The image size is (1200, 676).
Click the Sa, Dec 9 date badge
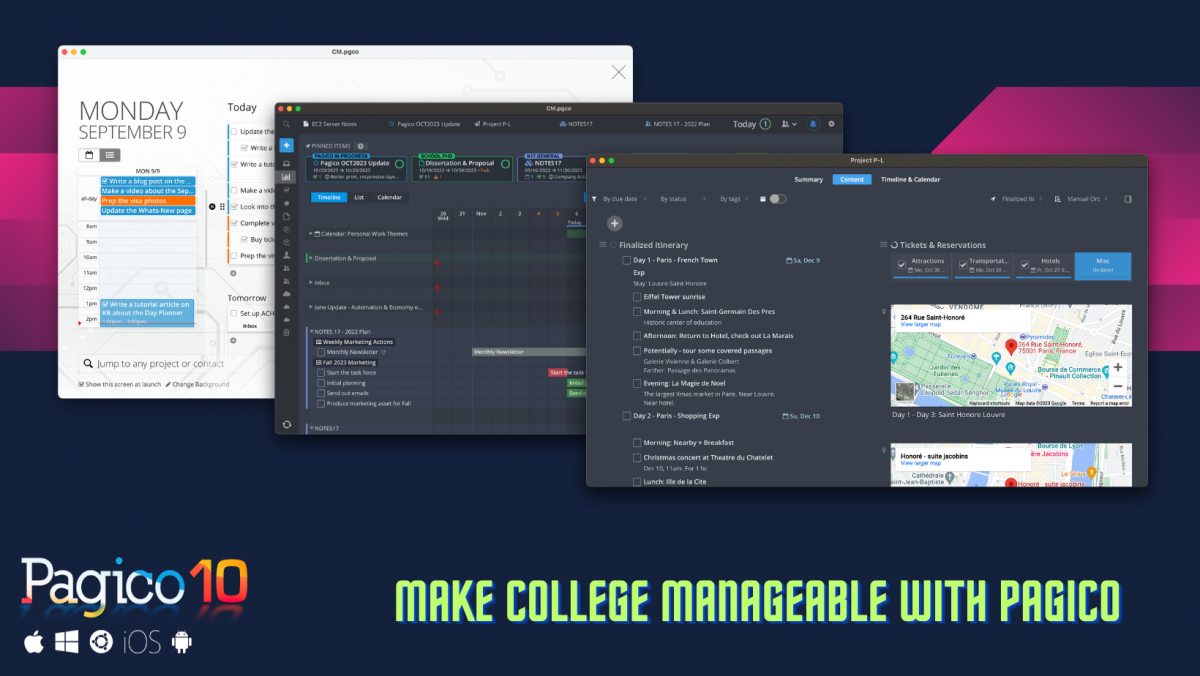pos(803,260)
